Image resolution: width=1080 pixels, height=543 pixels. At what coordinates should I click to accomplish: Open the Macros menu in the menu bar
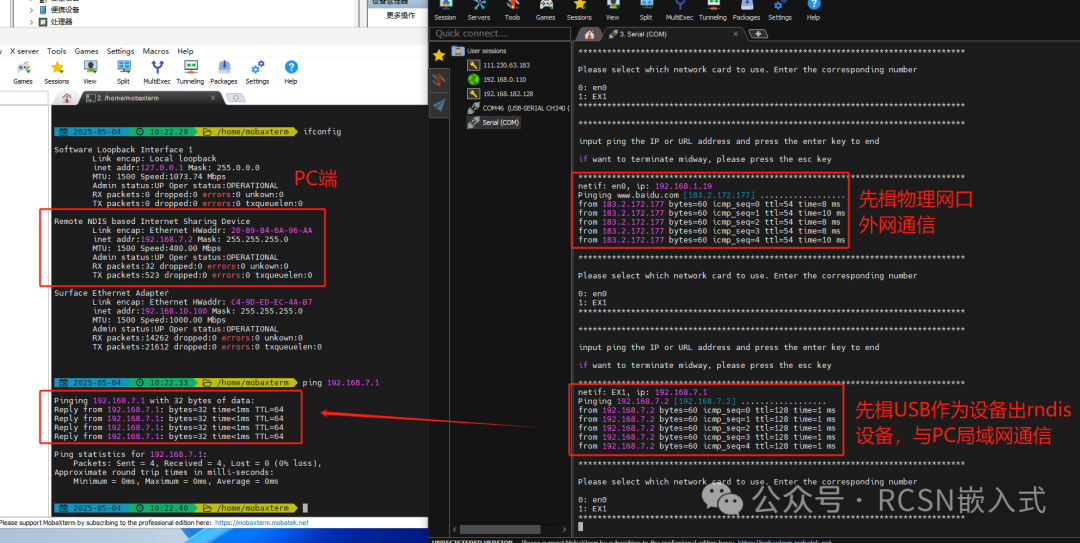point(155,51)
